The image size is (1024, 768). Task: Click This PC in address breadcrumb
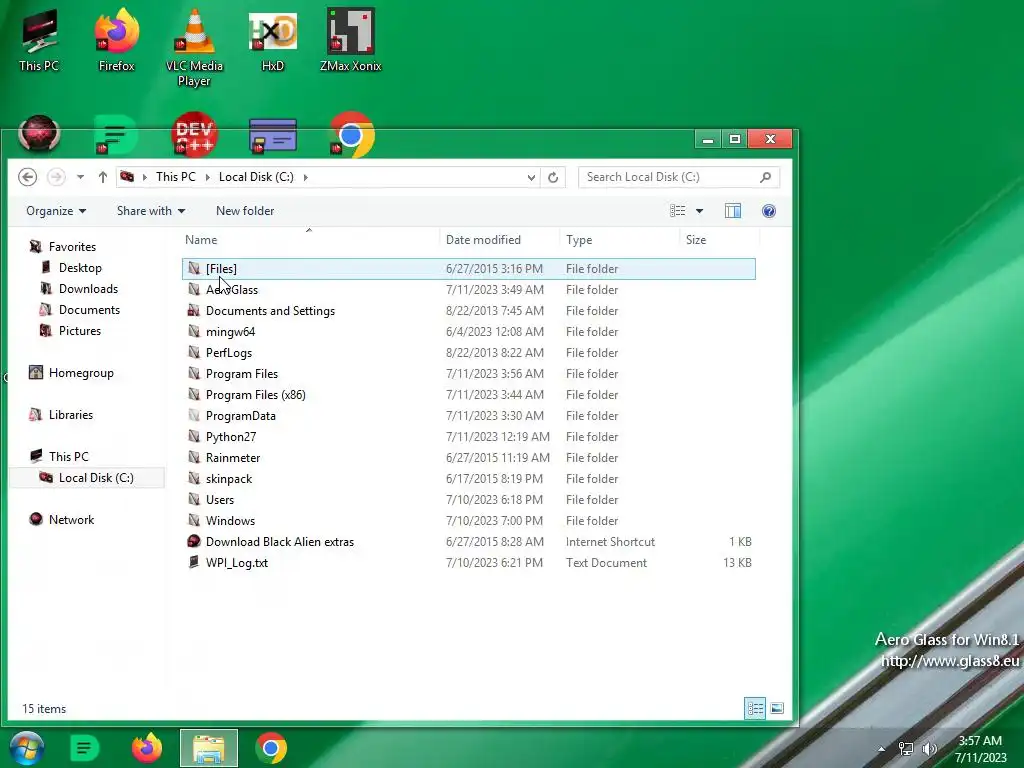(x=176, y=177)
